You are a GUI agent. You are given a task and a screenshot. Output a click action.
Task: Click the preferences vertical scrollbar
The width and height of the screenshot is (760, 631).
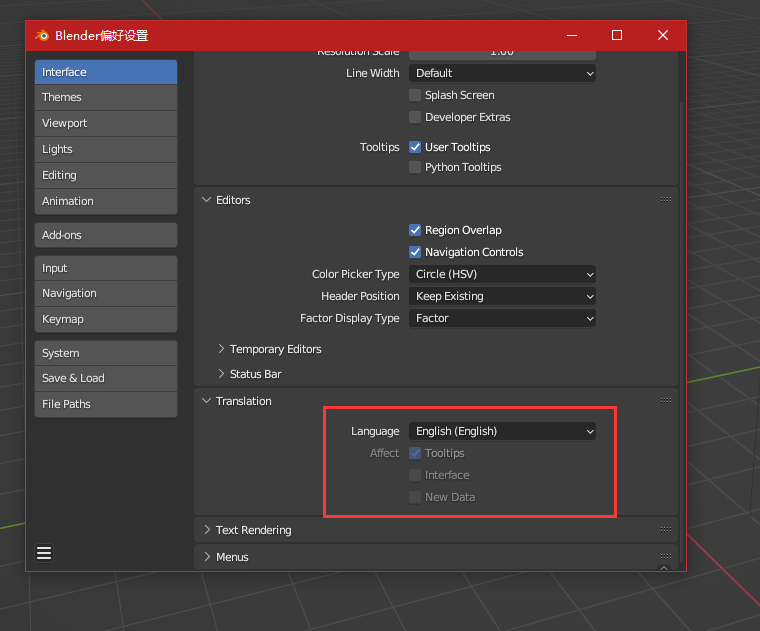(681, 330)
